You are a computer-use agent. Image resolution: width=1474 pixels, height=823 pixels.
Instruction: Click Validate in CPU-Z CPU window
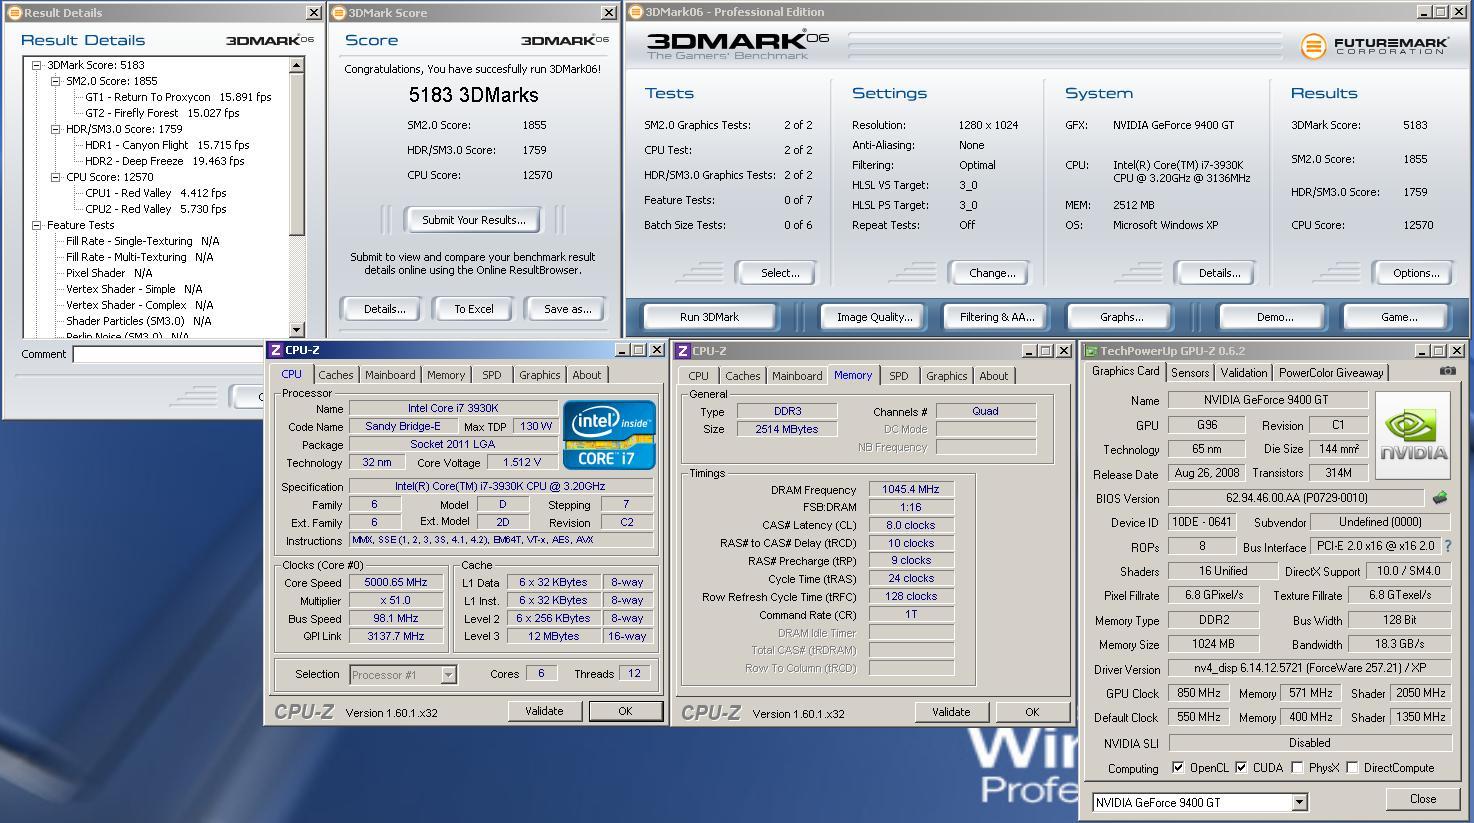tap(543, 711)
